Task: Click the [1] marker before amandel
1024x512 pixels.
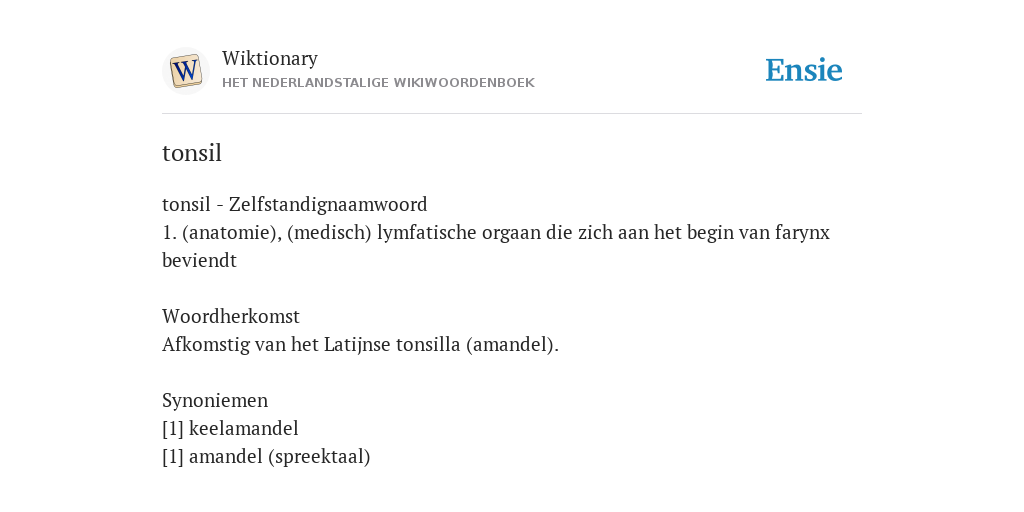Action: coord(173,456)
